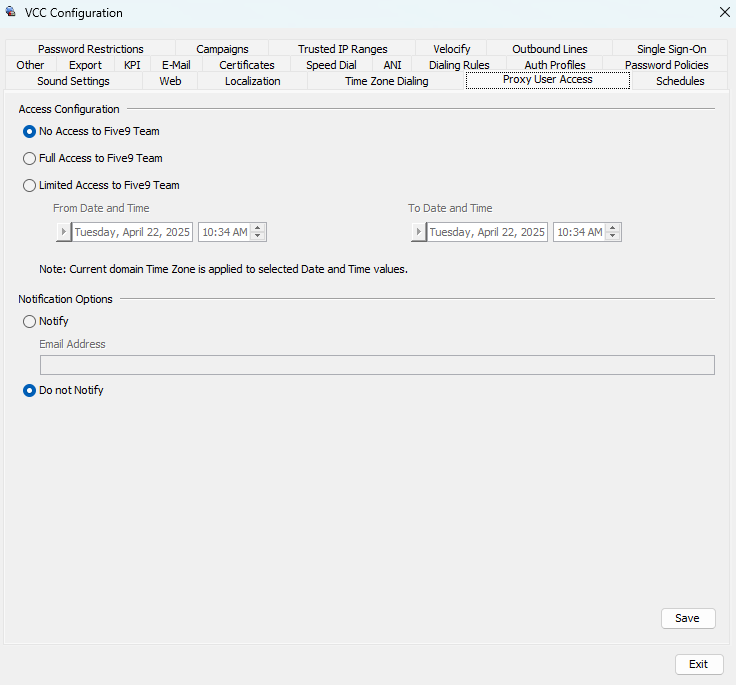Screen dimensions: 736x685
Task: Click the To Date field Tuesday, April 22, 2025
Action: tap(487, 232)
